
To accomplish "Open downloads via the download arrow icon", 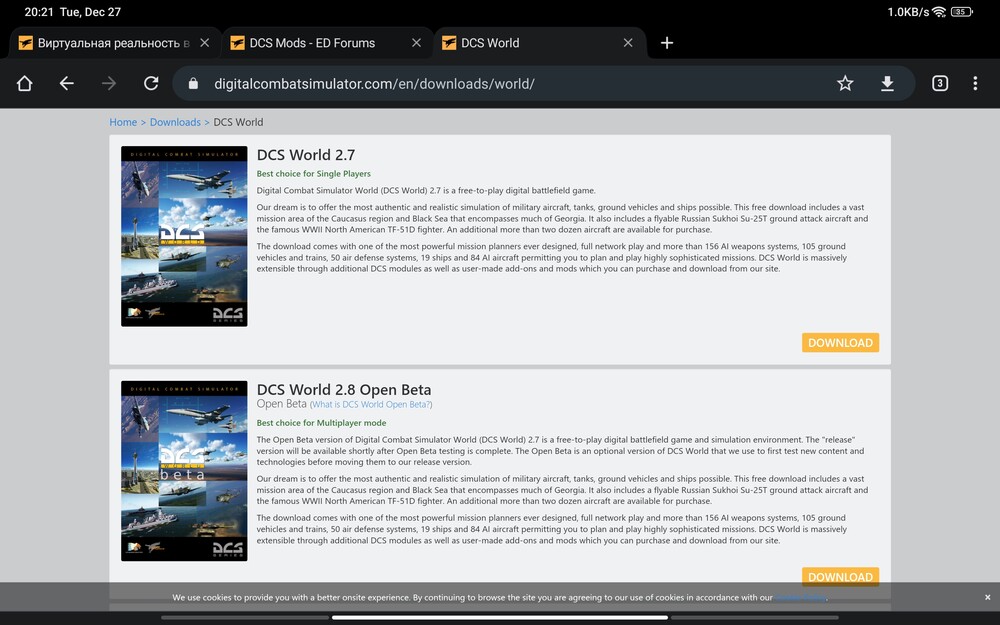I will click(888, 84).
